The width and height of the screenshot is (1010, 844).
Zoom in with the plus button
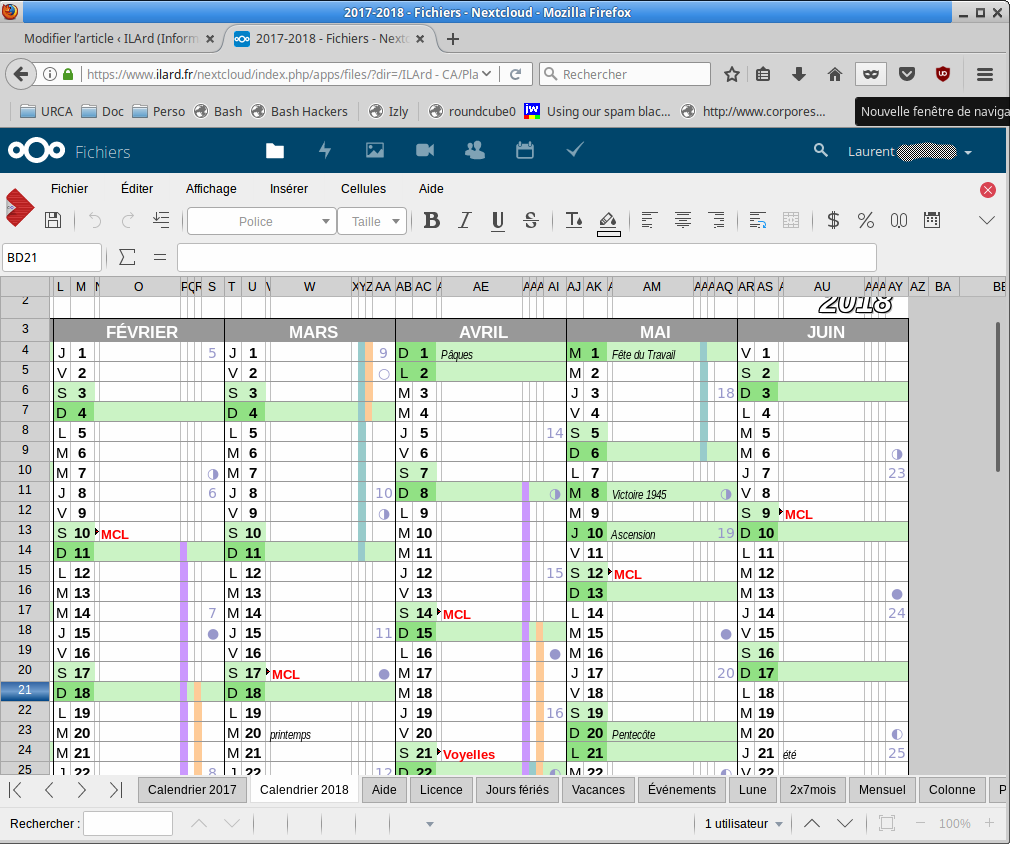[x=989, y=823]
